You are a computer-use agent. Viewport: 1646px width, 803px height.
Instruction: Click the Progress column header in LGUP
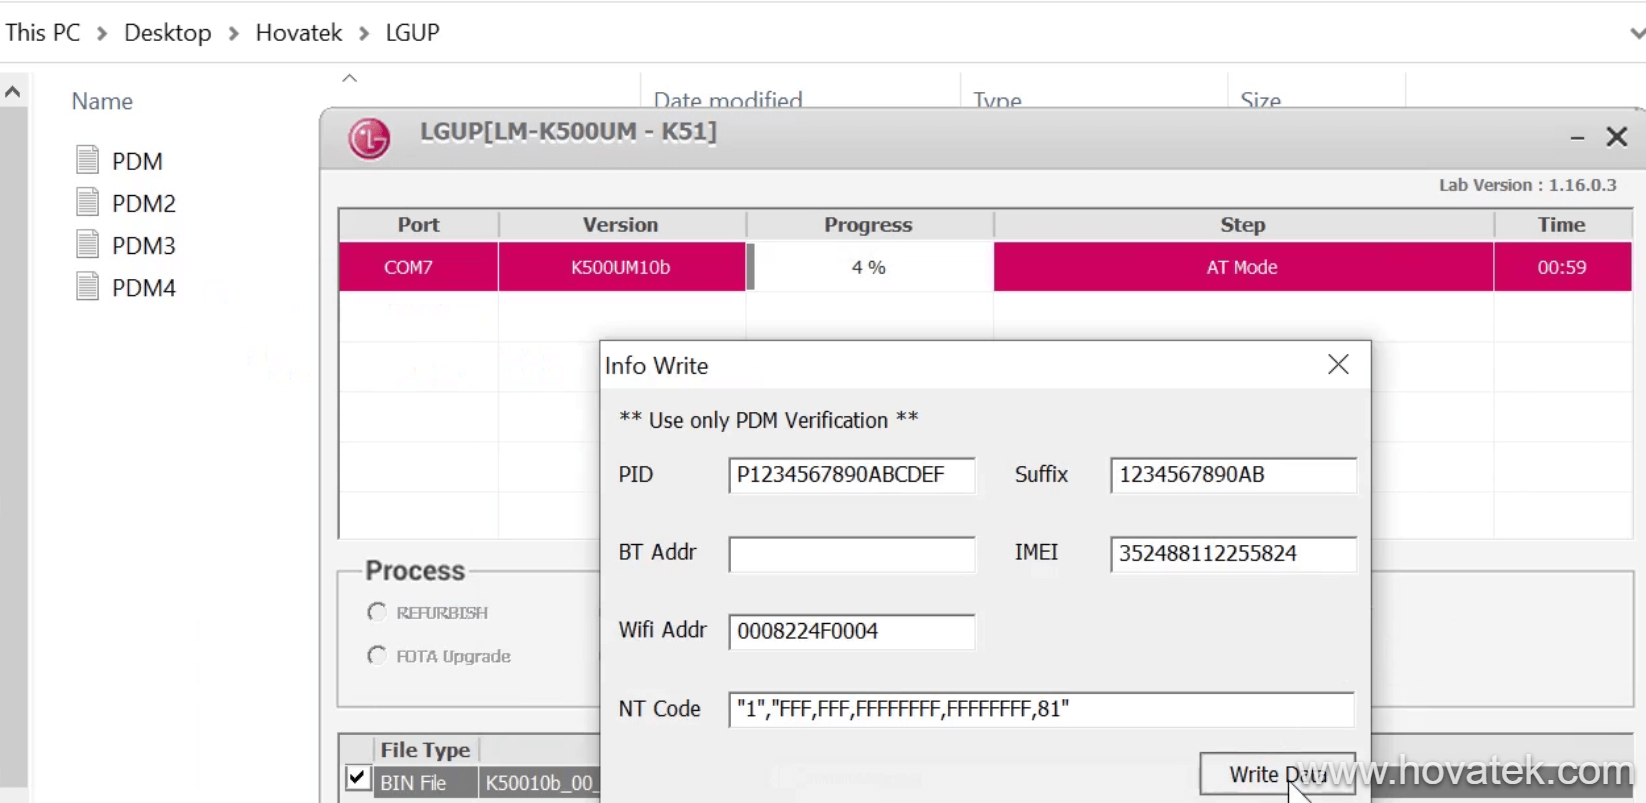click(869, 225)
